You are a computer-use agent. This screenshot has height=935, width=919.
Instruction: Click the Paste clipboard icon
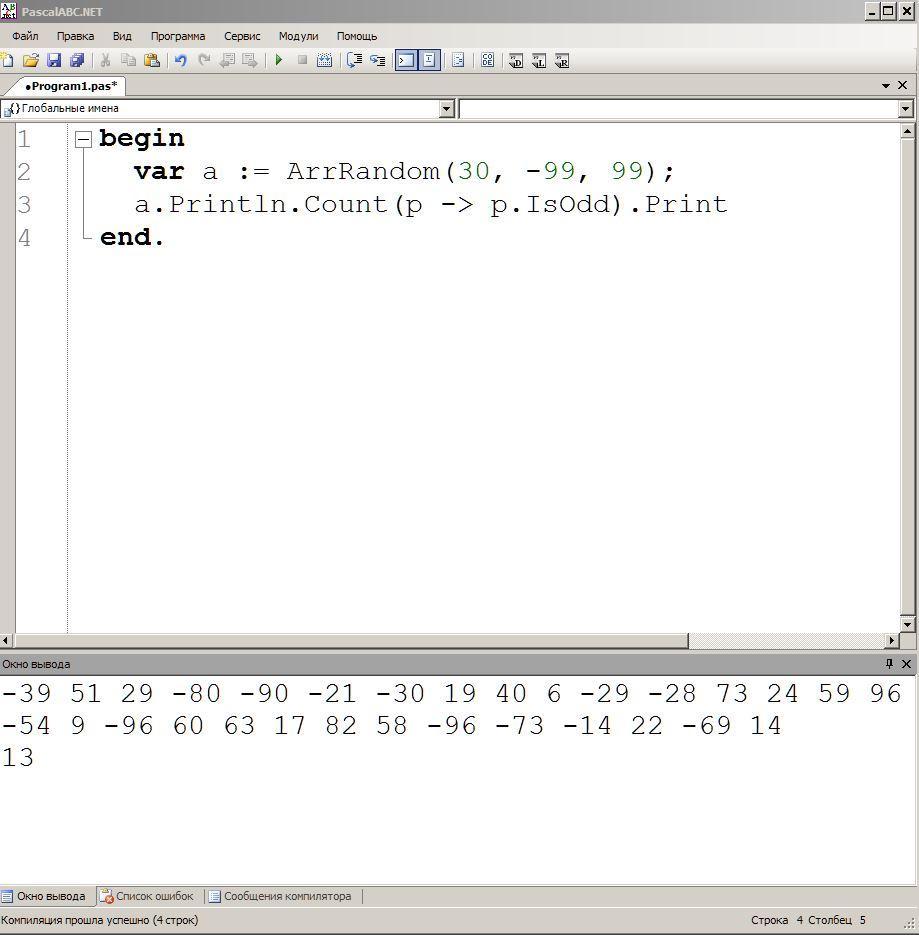[152, 60]
